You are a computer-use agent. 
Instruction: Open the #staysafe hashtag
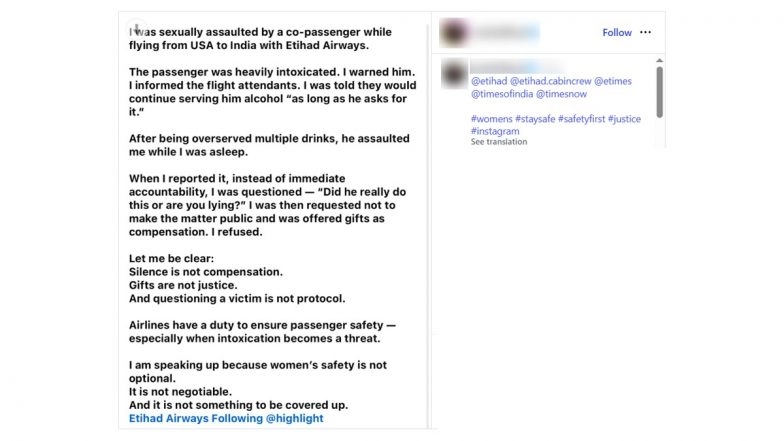pos(539,119)
